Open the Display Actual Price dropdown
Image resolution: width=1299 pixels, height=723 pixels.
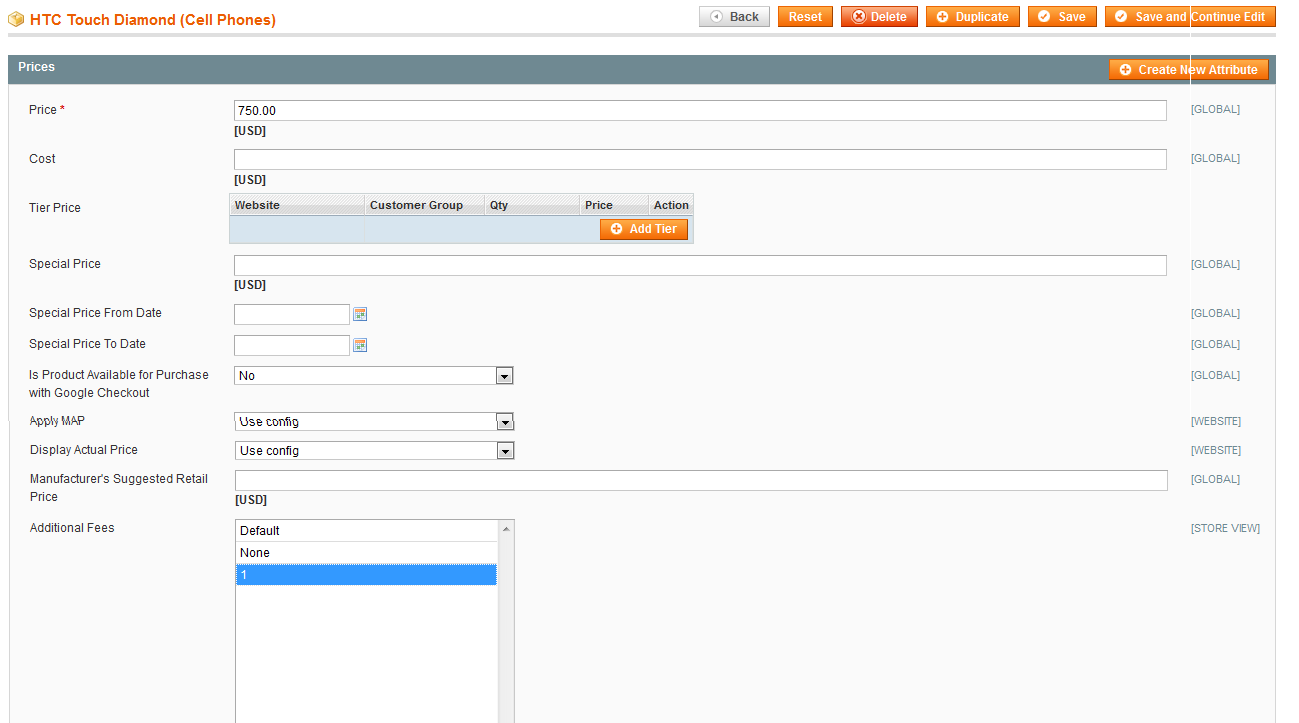(x=374, y=451)
